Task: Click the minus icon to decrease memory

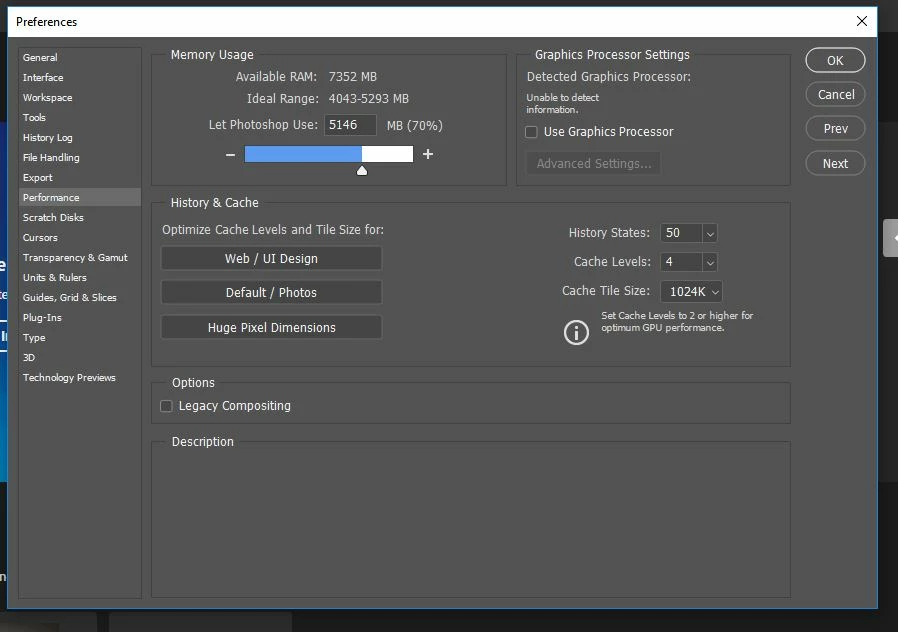Action: (230, 155)
